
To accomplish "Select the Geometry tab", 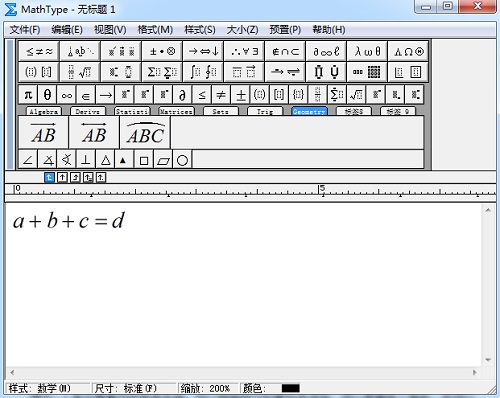I will tap(309, 111).
